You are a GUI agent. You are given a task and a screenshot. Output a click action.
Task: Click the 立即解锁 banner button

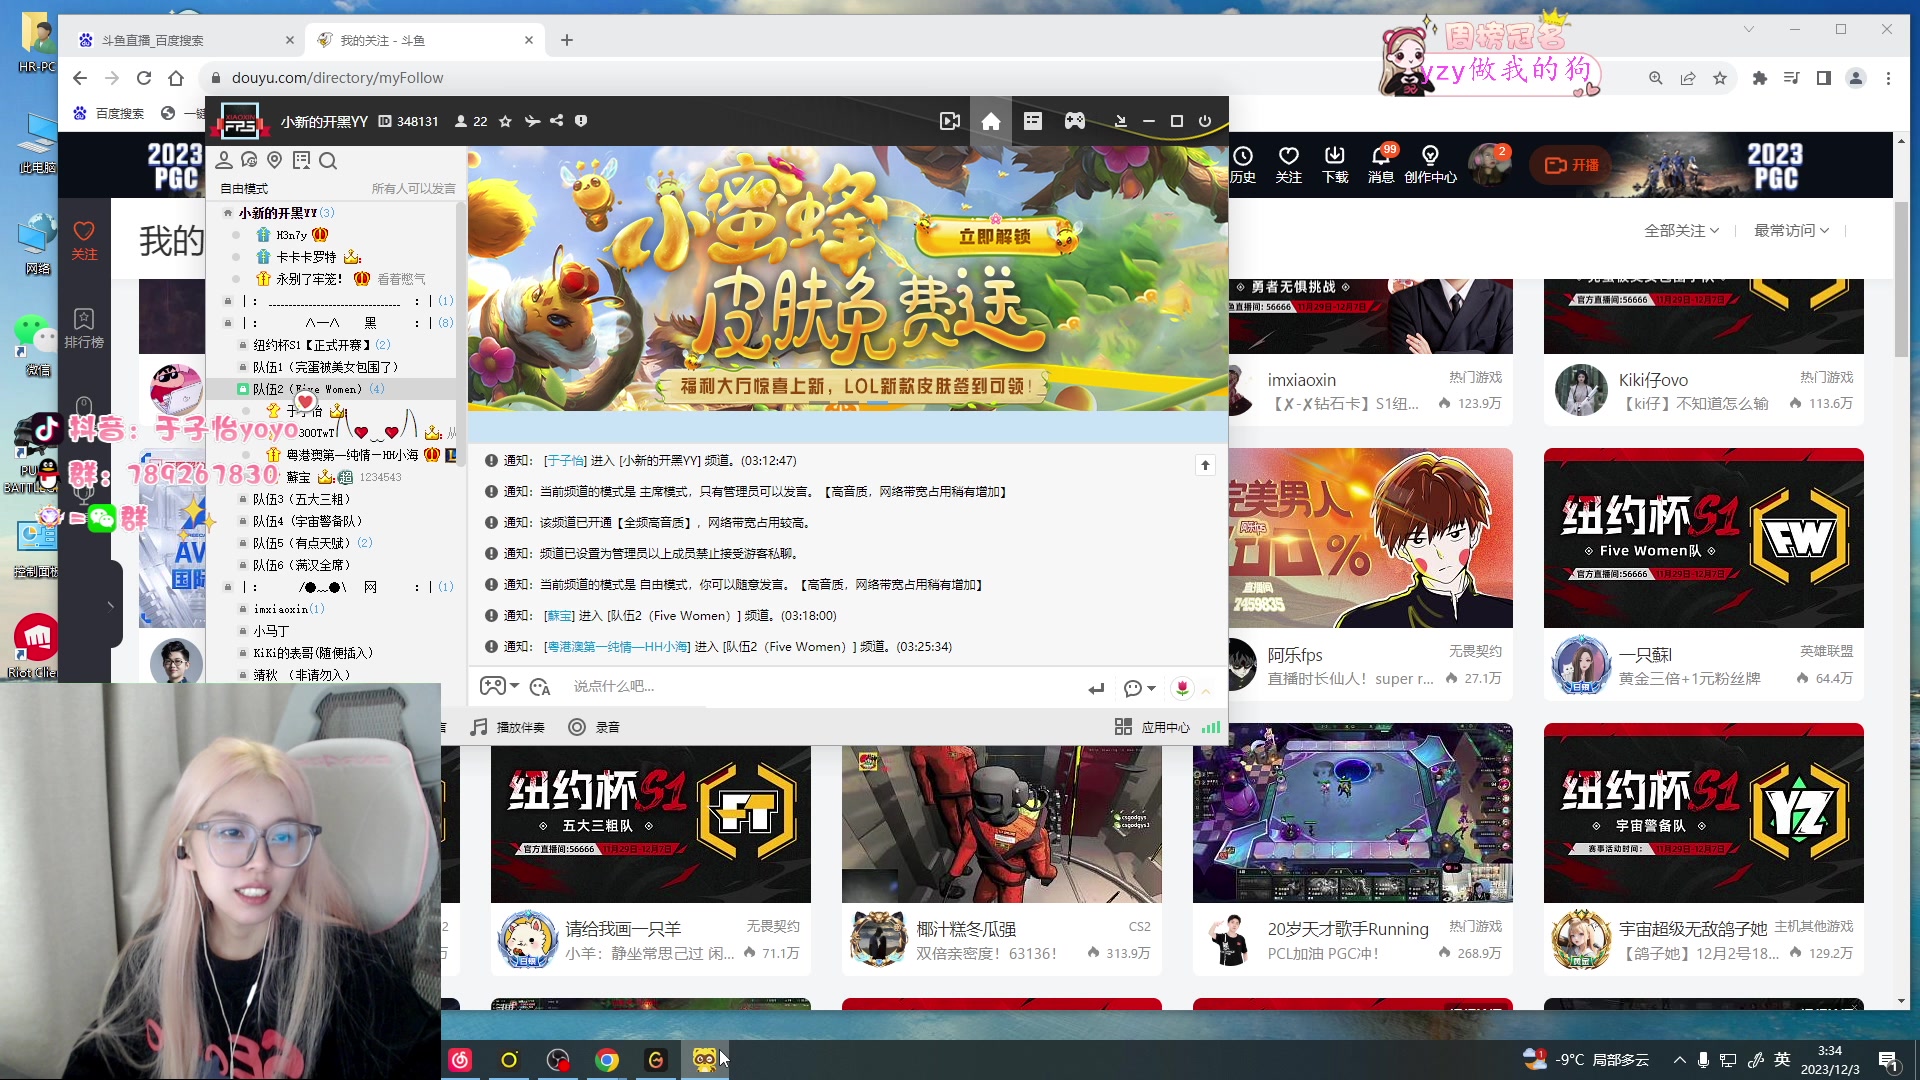pos(995,236)
